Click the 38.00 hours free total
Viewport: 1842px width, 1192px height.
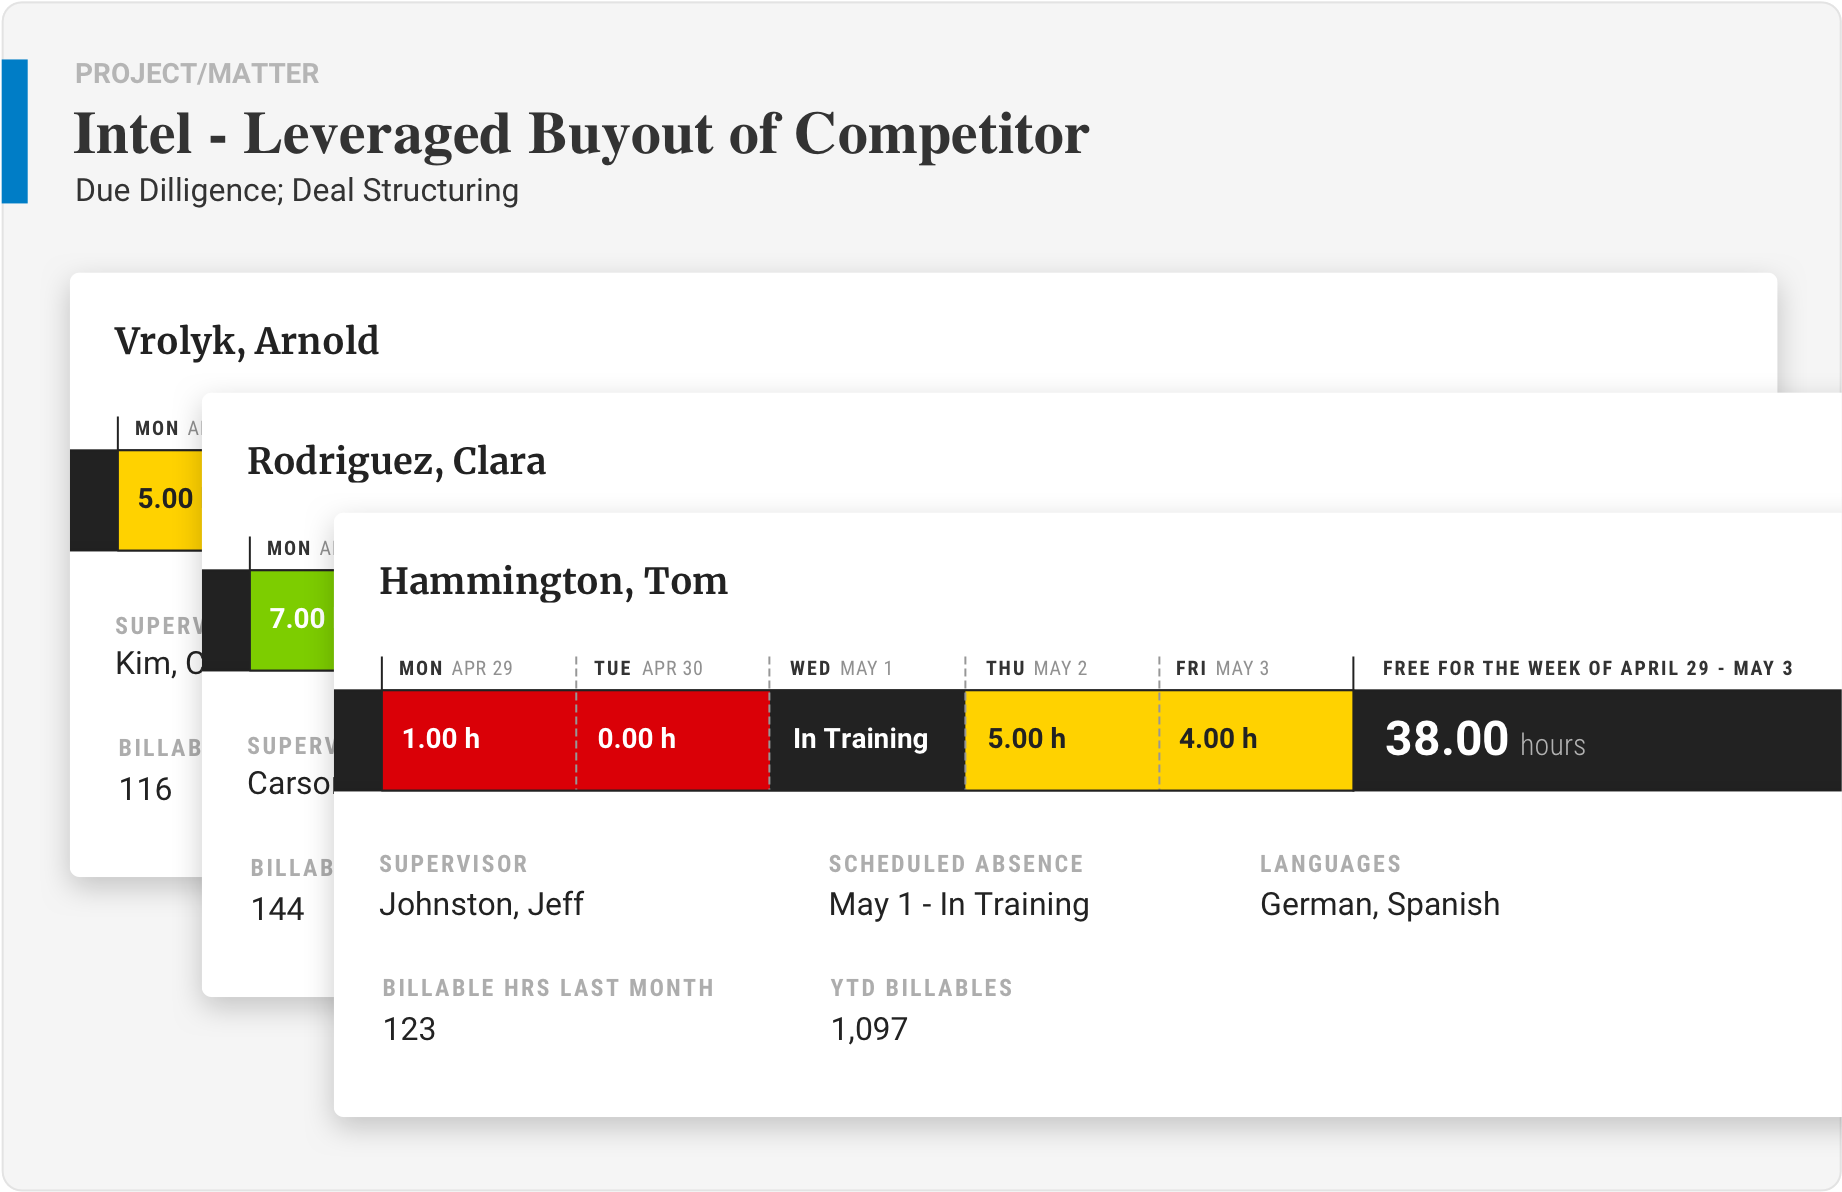(1485, 740)
